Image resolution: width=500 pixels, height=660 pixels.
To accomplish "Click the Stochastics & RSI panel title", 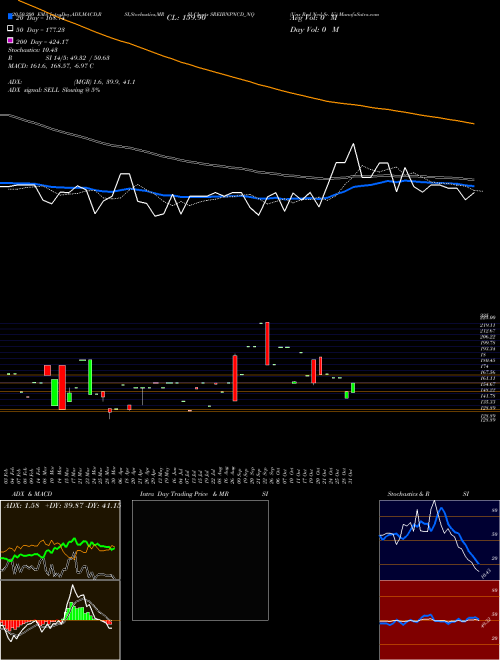I will pos(428,494).
